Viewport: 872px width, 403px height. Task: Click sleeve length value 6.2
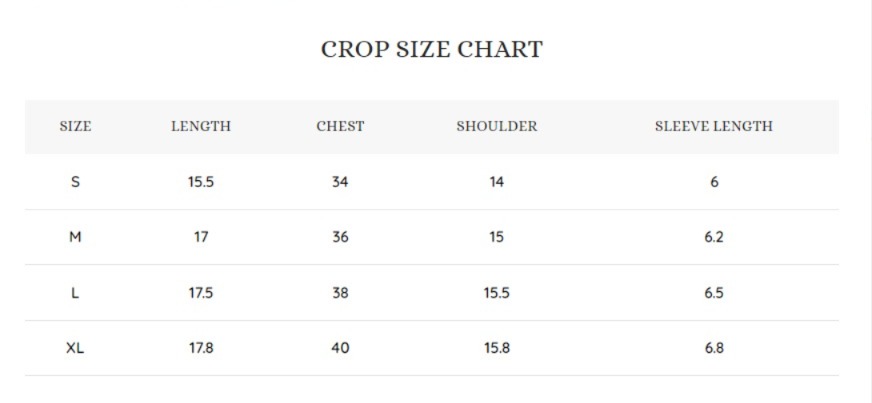click(x=713, y=238)
